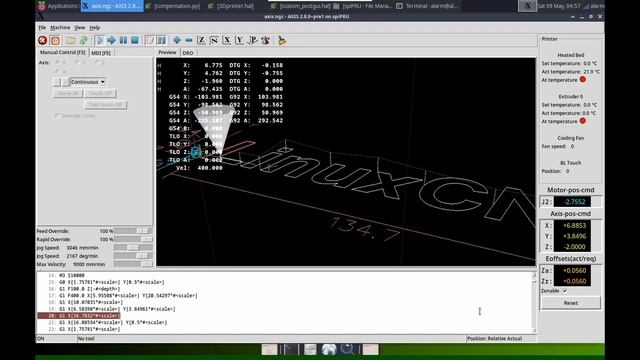The height and width of the screenshot is (360, 640).
Task: Toggle skip lines with slash icon
Action: tap(150, 40)
